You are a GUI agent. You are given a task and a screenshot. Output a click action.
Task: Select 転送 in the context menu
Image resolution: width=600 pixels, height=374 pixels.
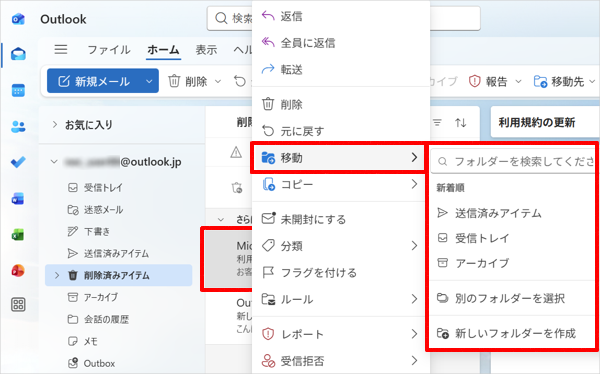point(341,69)
